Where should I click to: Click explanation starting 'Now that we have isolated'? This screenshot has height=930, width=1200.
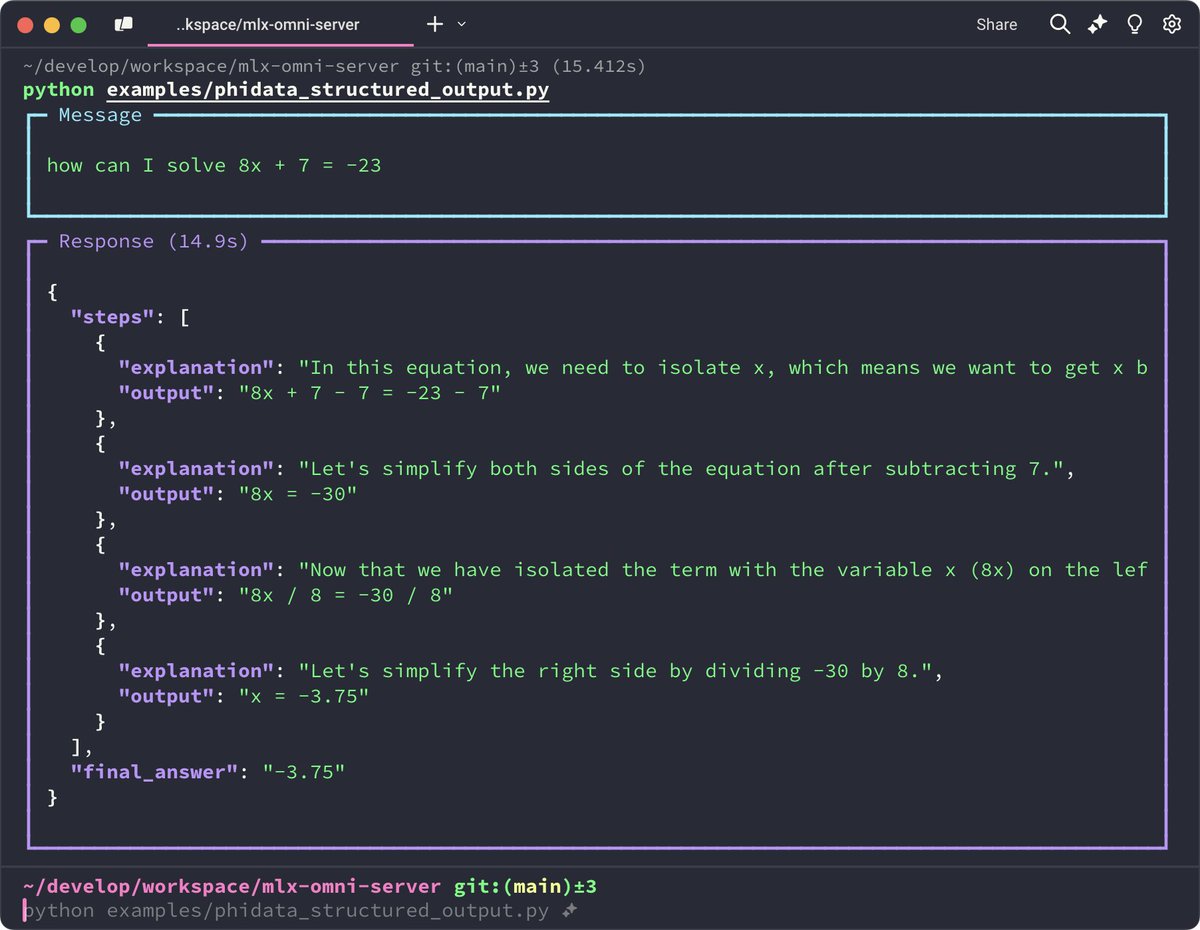coord(723,570)
